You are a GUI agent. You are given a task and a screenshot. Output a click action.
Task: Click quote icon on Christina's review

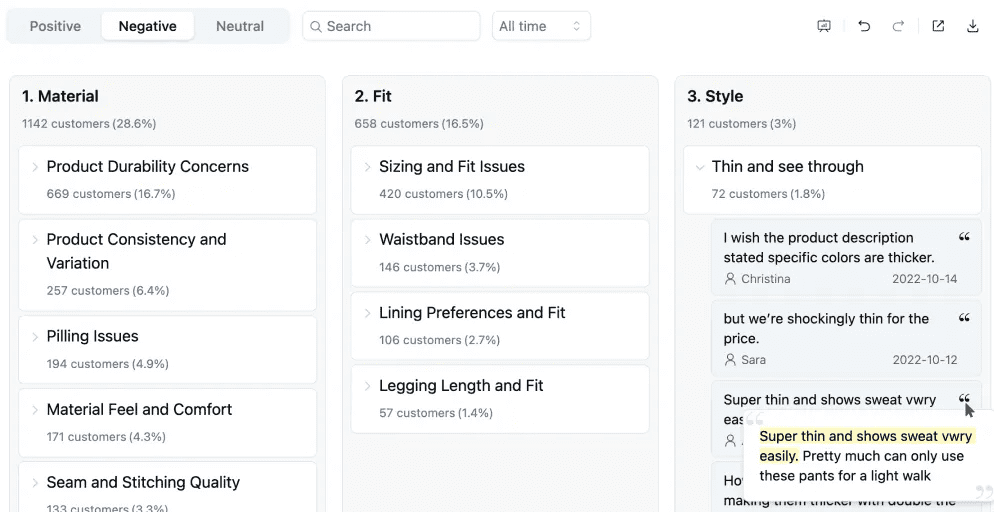[x=964, y=238]
